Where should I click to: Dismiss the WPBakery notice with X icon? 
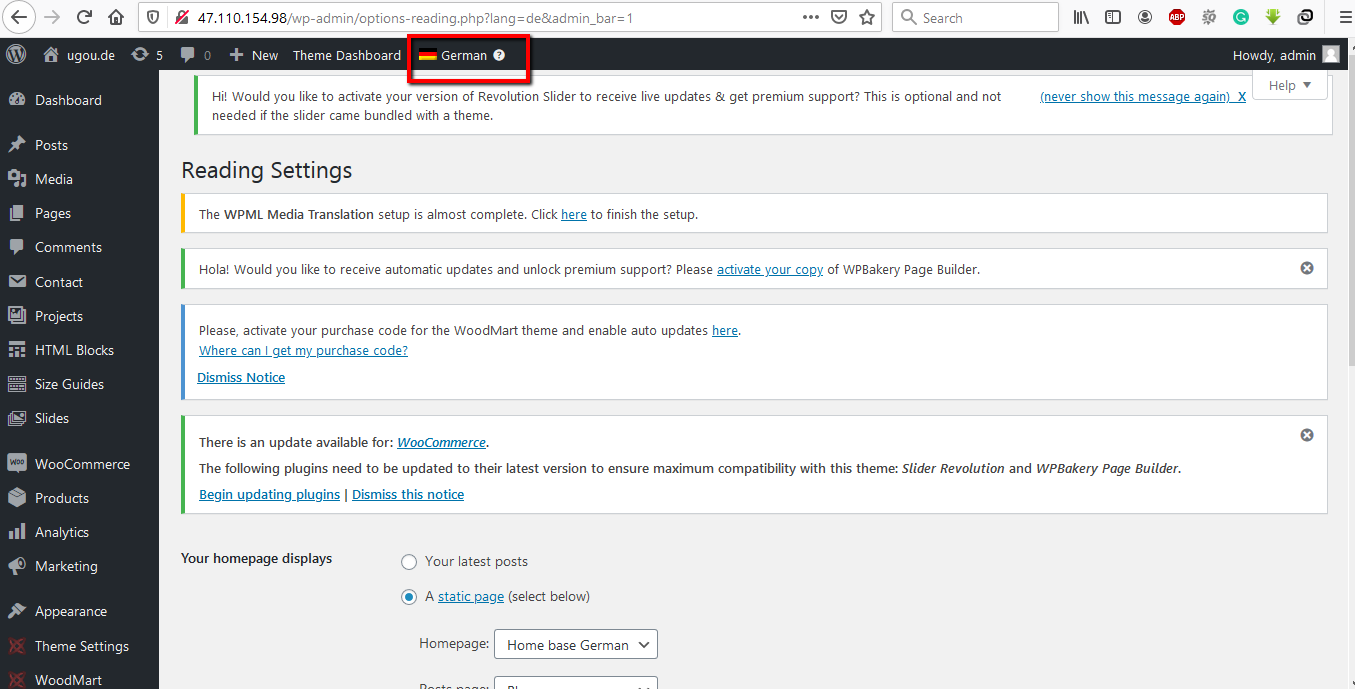pos(1306,268)
